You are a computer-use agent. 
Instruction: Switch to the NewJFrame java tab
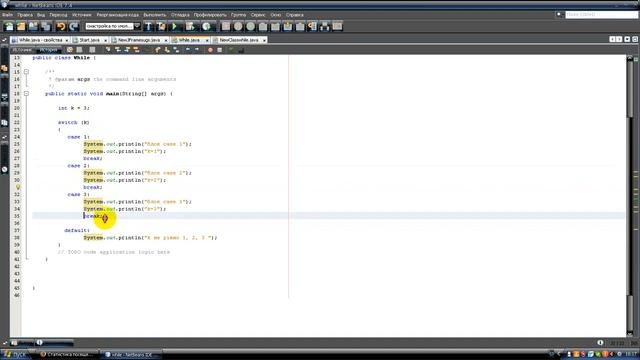139,40
